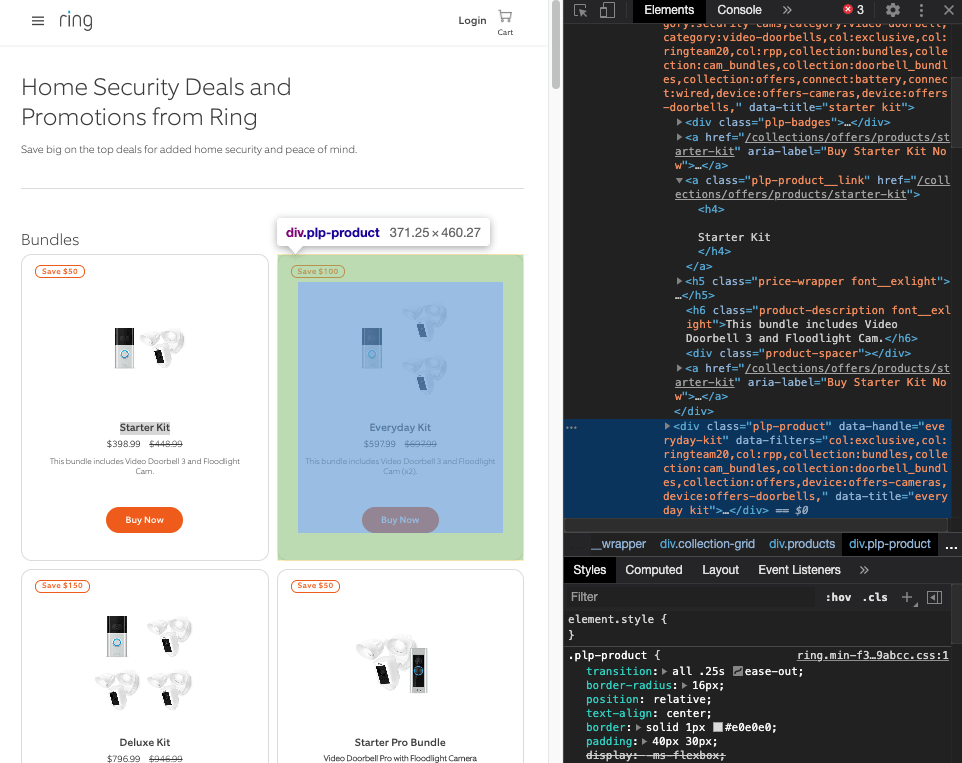
Task: Click Buy Now for Starter Kit
Action: click(144, 520)
